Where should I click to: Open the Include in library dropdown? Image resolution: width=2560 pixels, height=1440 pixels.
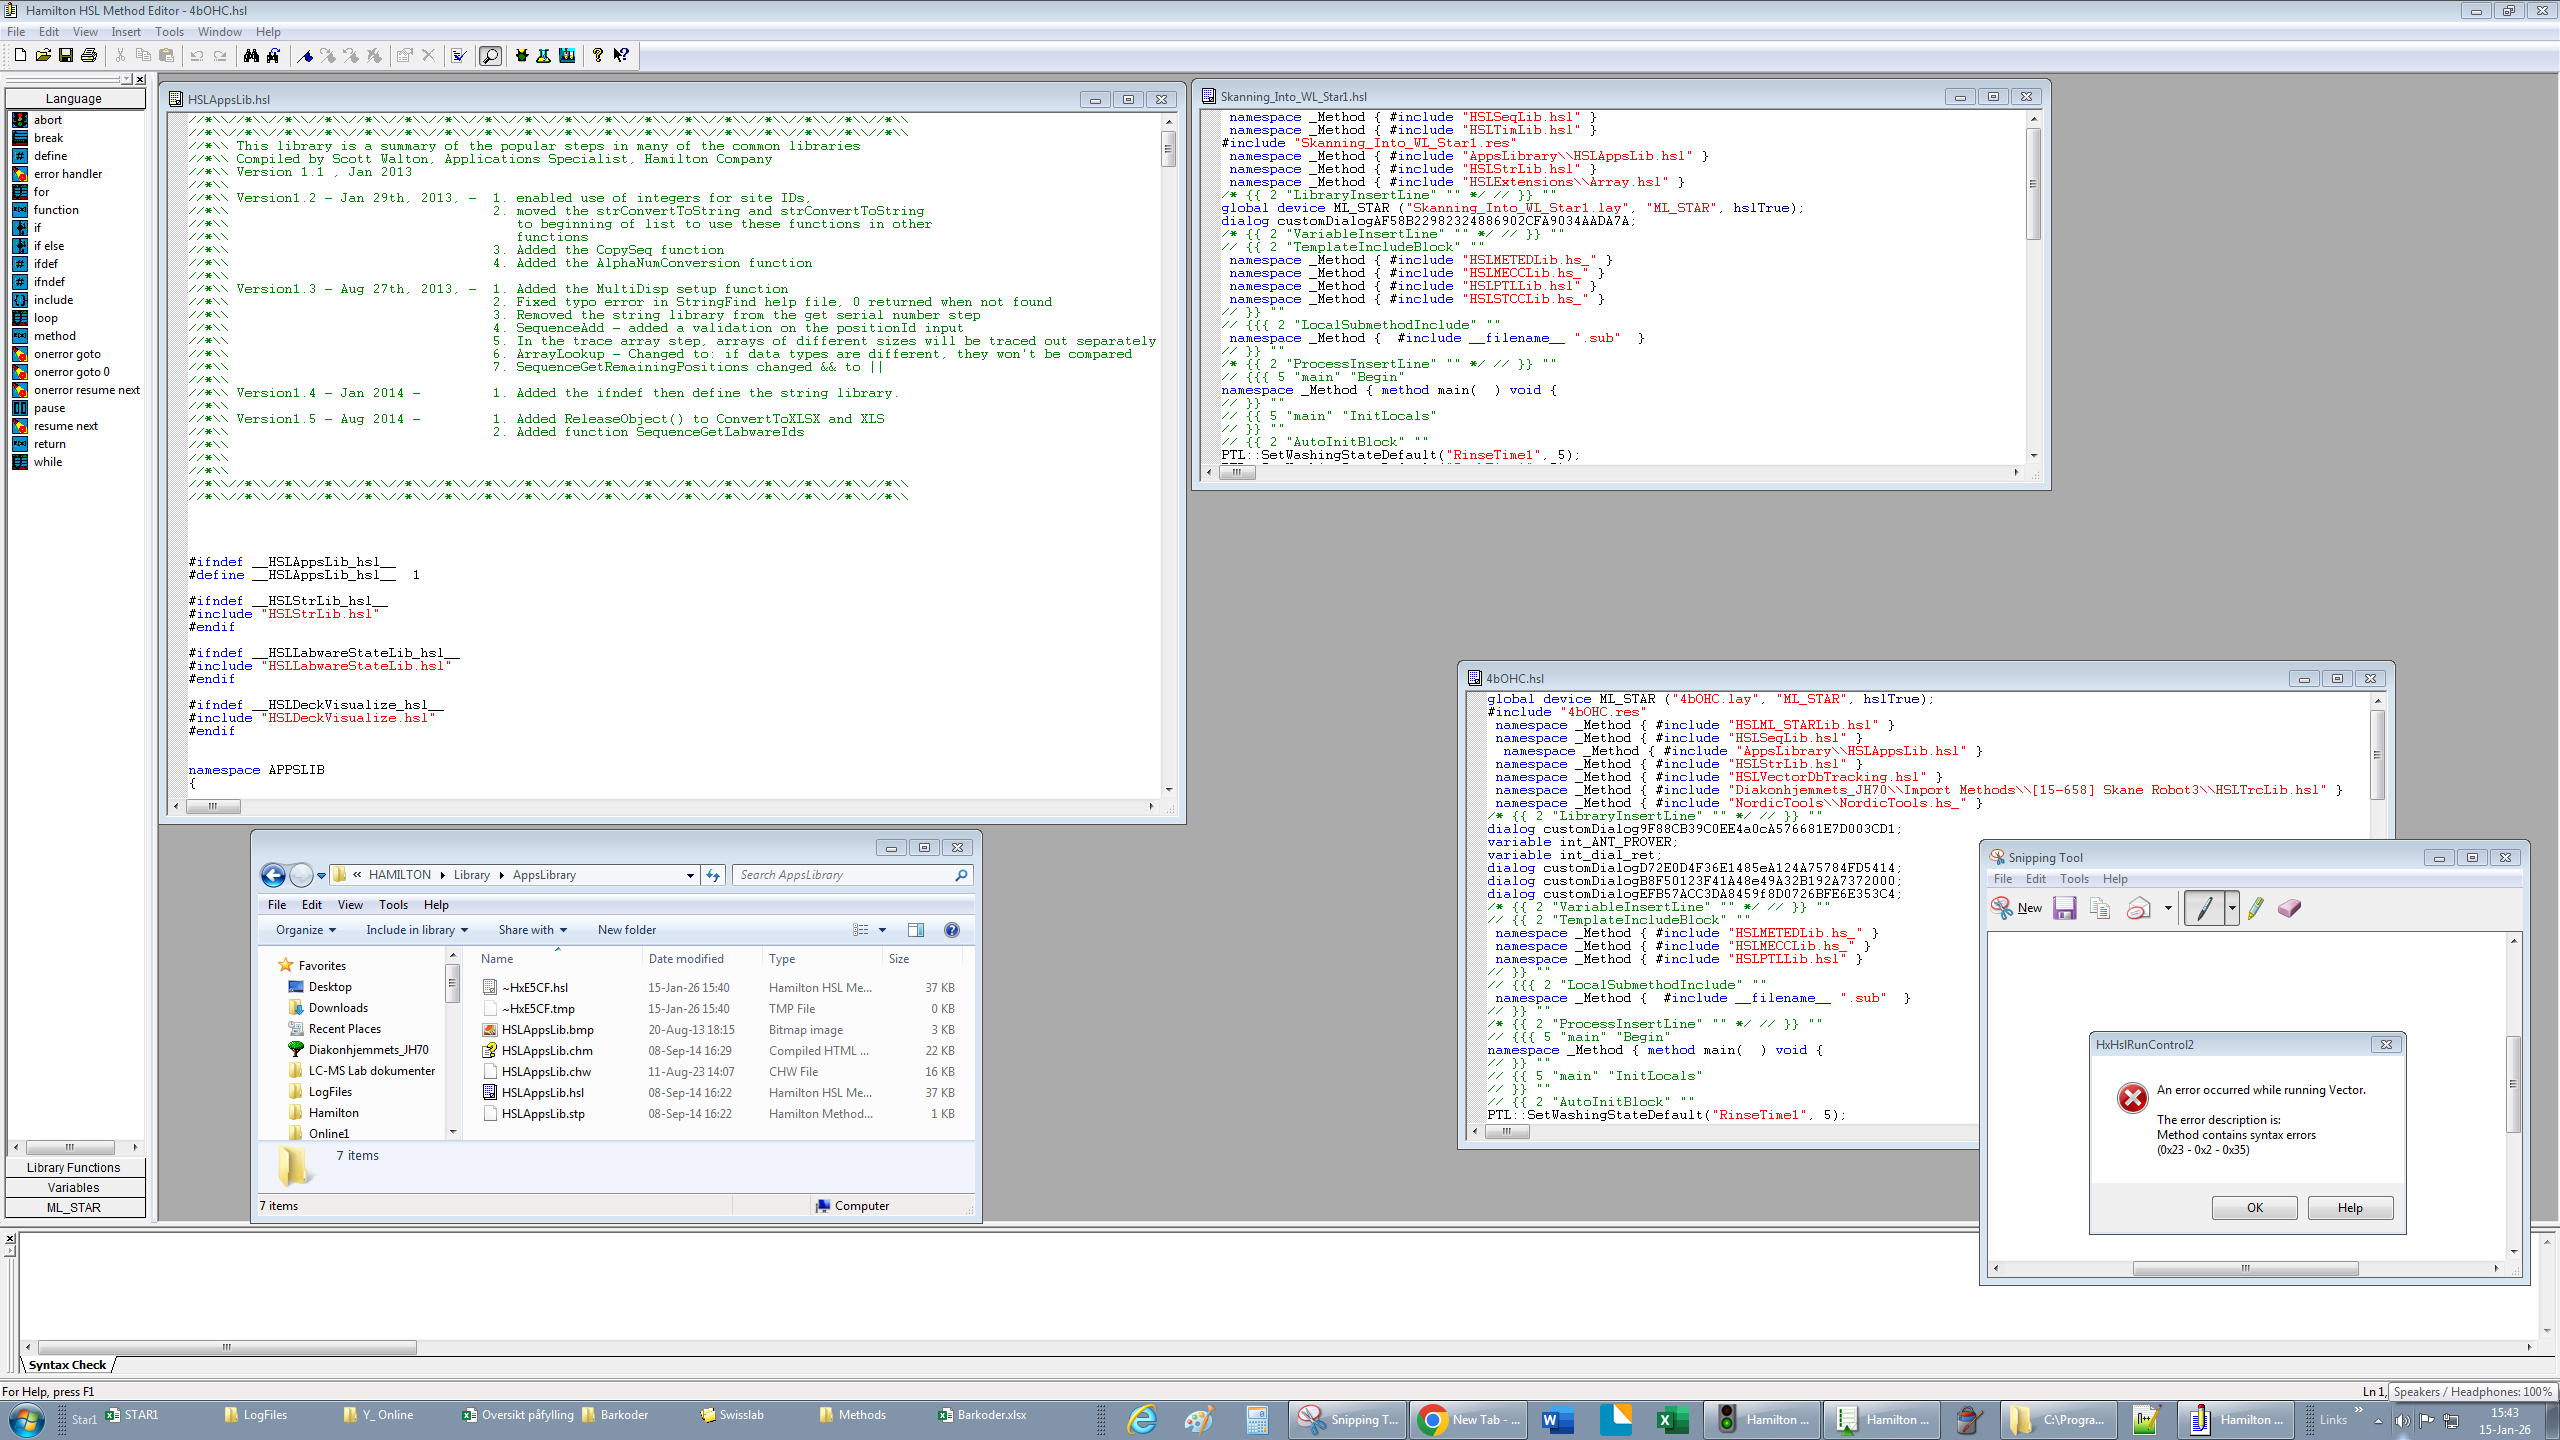click(x=416, y=930)
